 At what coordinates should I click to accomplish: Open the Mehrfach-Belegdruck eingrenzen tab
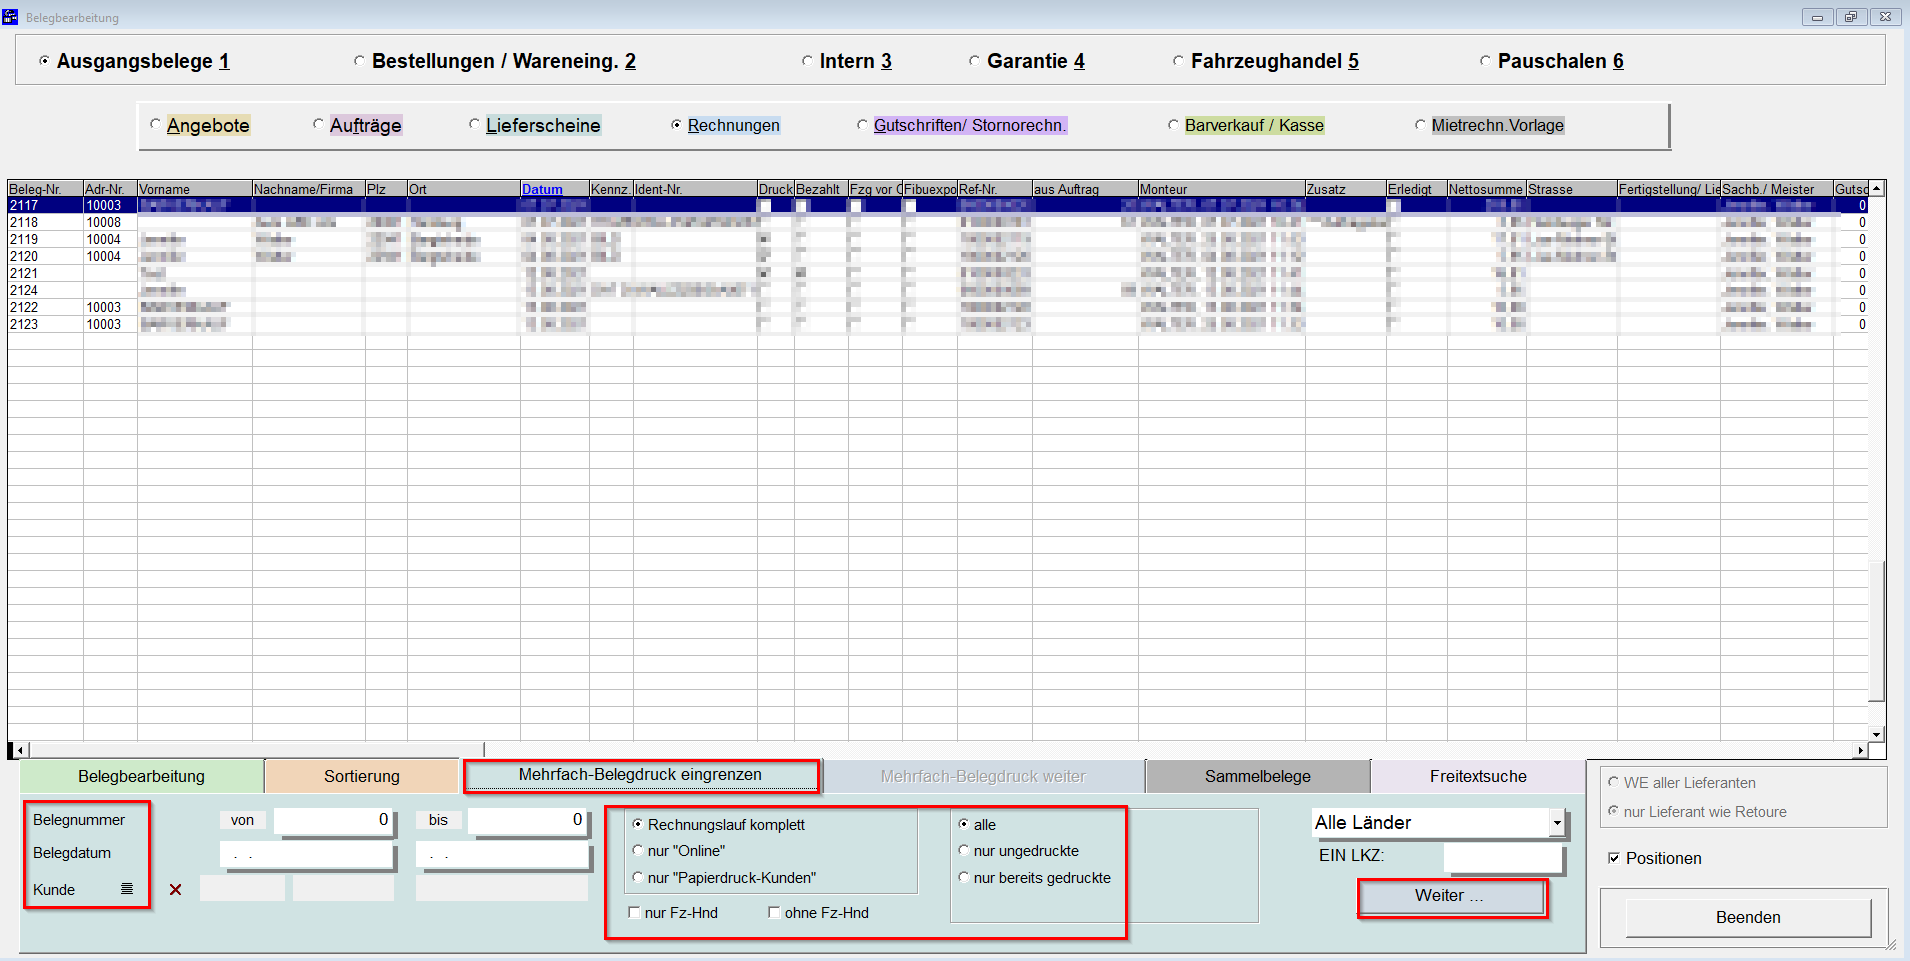[640, 775]
